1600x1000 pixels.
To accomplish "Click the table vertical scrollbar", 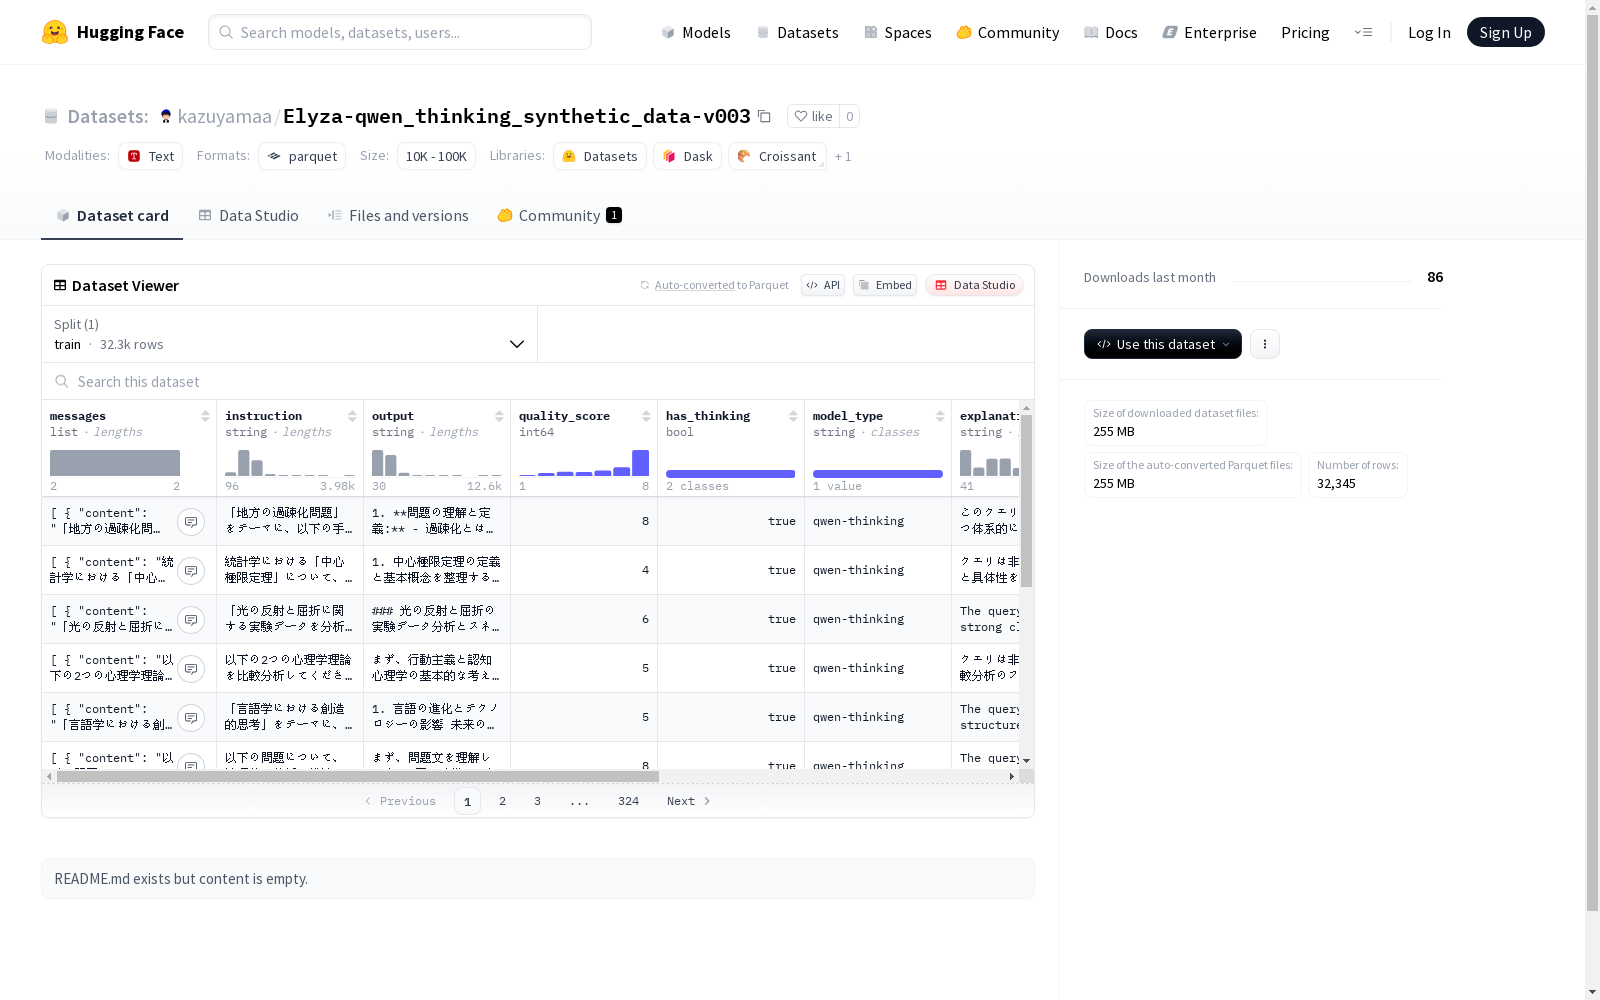I will [x=1026, y=500].
